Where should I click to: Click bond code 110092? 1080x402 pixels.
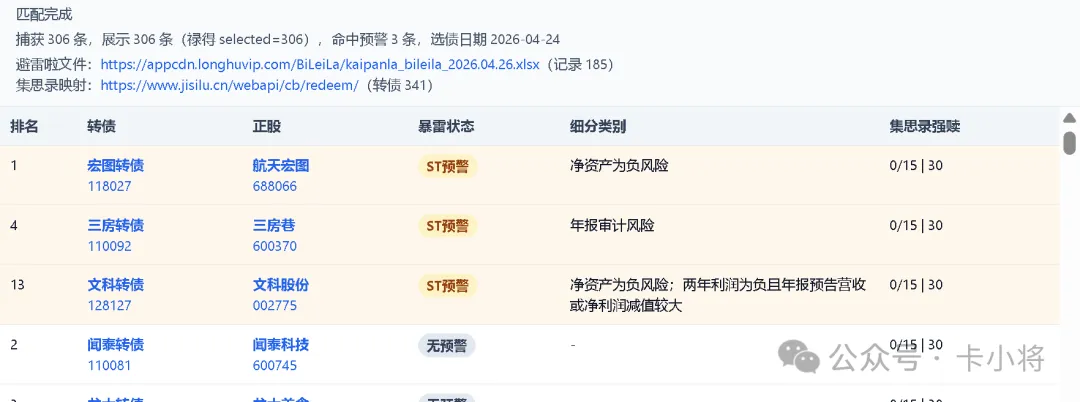(110, 246)
